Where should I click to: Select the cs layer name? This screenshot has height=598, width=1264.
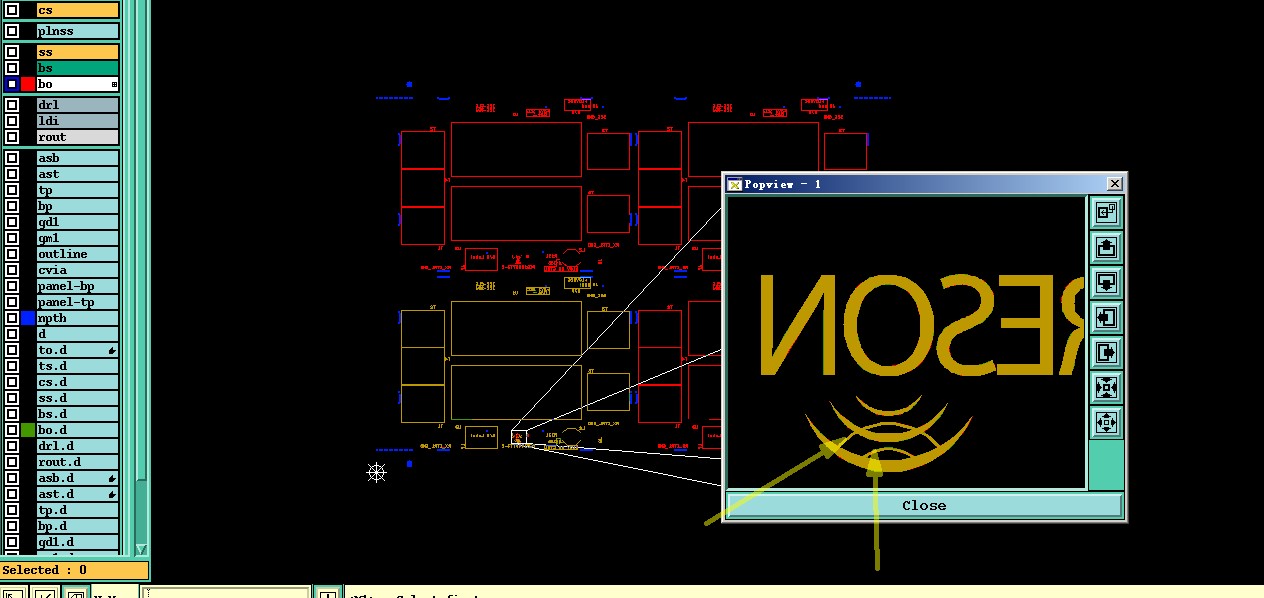(78, 10)
